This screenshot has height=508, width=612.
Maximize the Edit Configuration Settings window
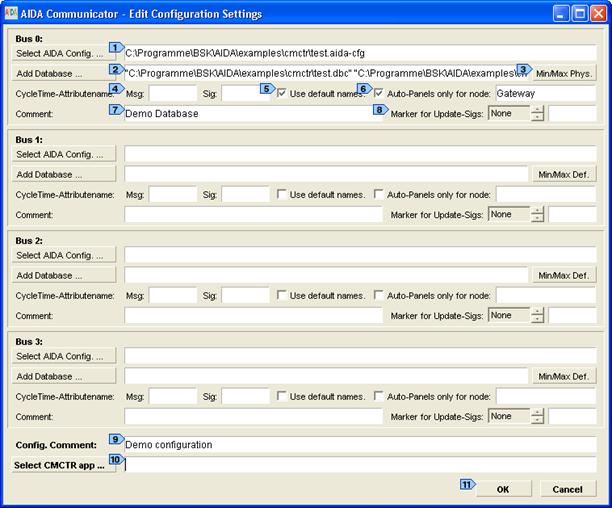pos(580,14)
